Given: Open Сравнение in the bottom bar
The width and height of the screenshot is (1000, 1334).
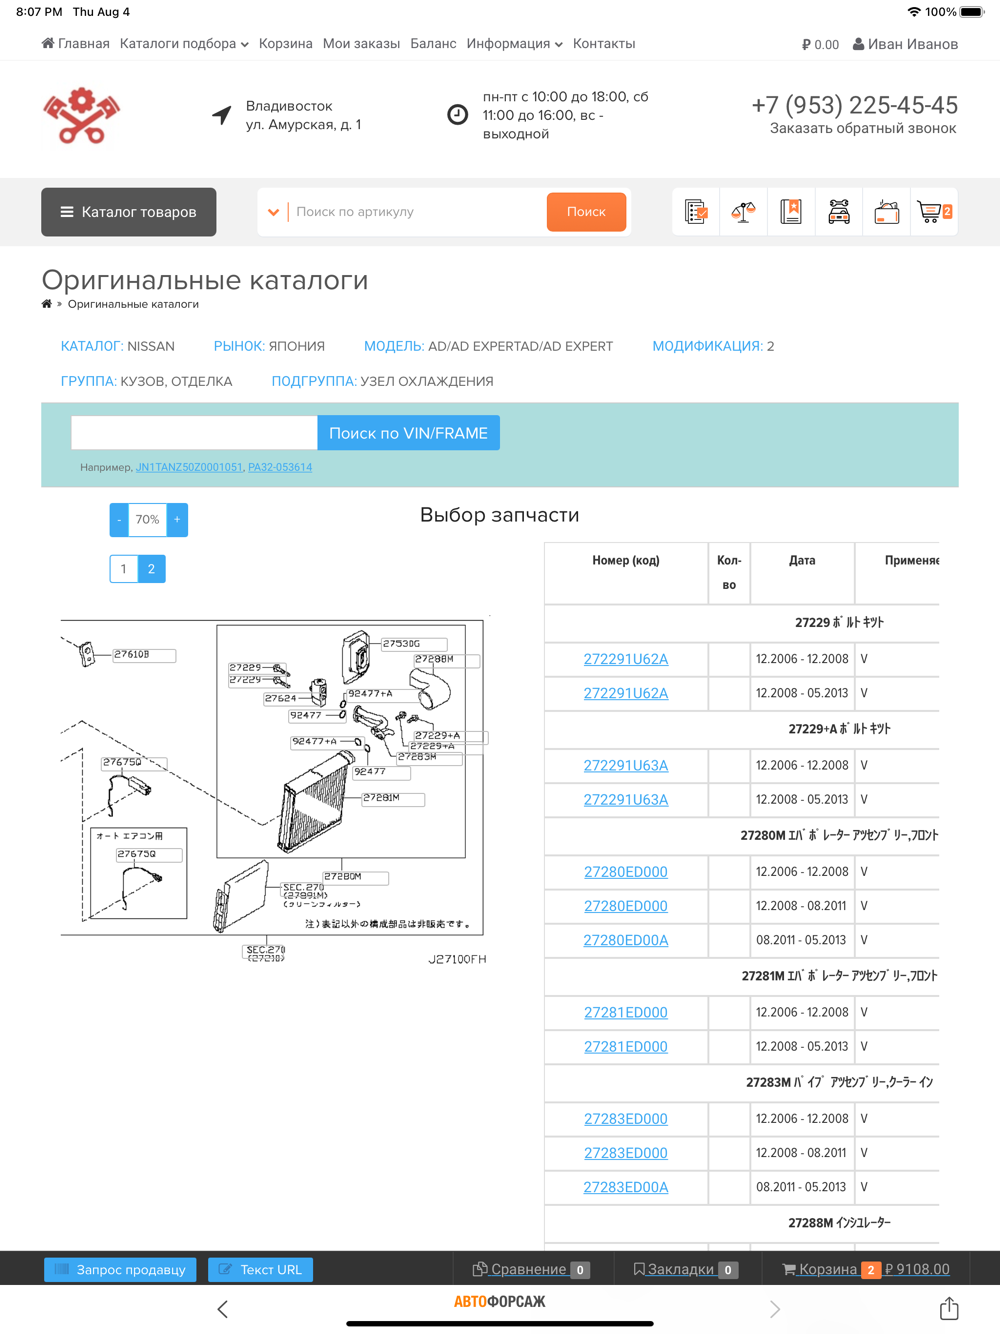Looking at the screenshot, I should 530,1270.
